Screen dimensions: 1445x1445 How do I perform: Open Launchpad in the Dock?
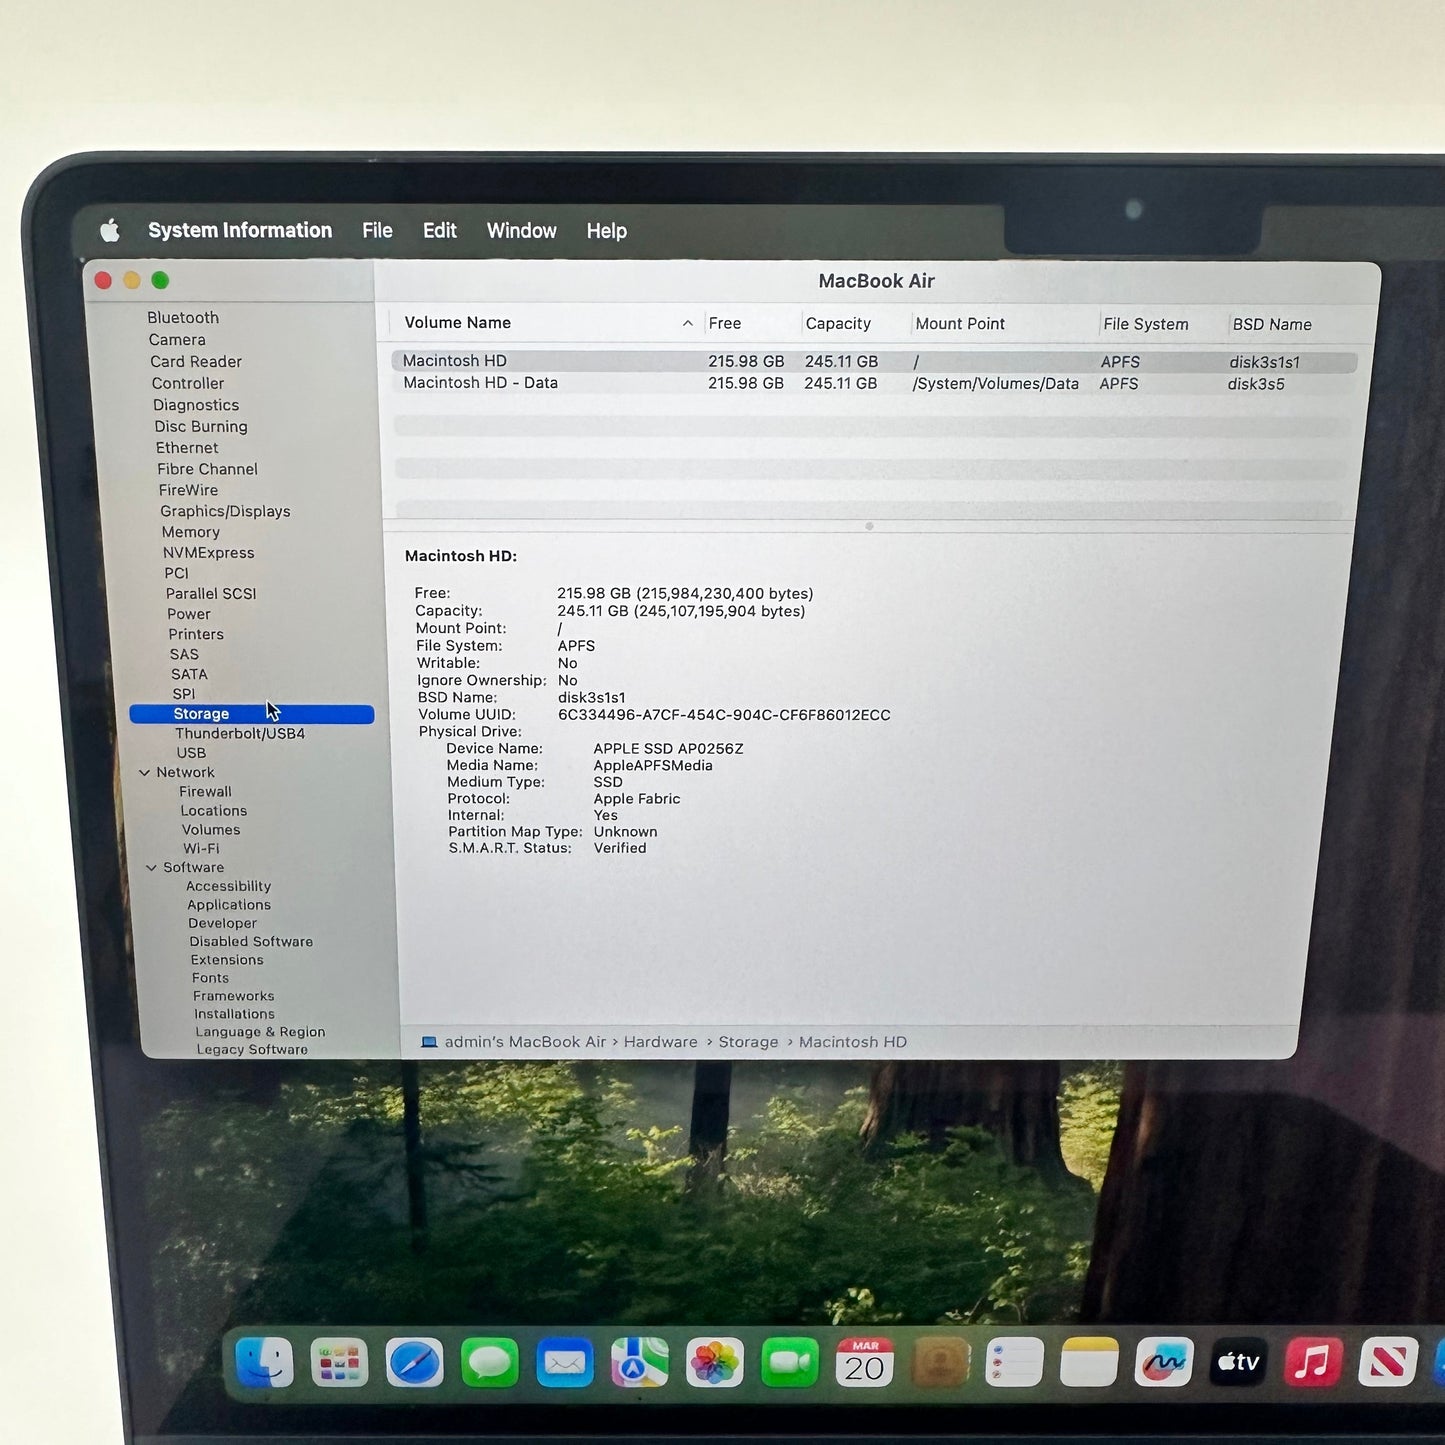[x=339, y=1362]
